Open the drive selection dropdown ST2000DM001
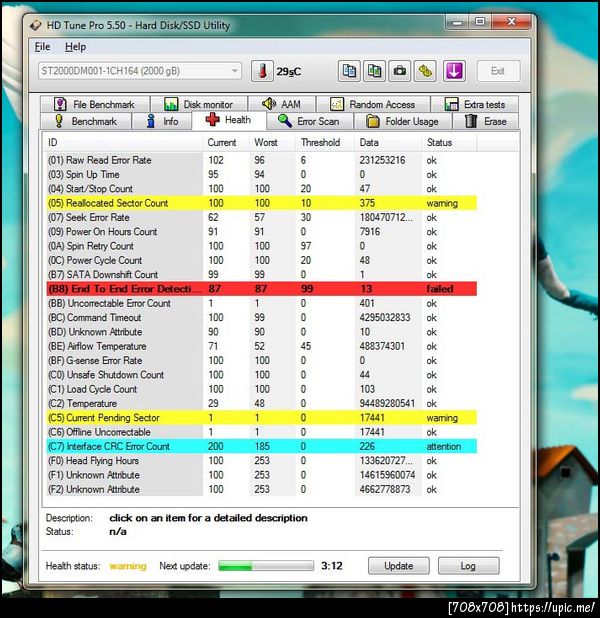 140,71
